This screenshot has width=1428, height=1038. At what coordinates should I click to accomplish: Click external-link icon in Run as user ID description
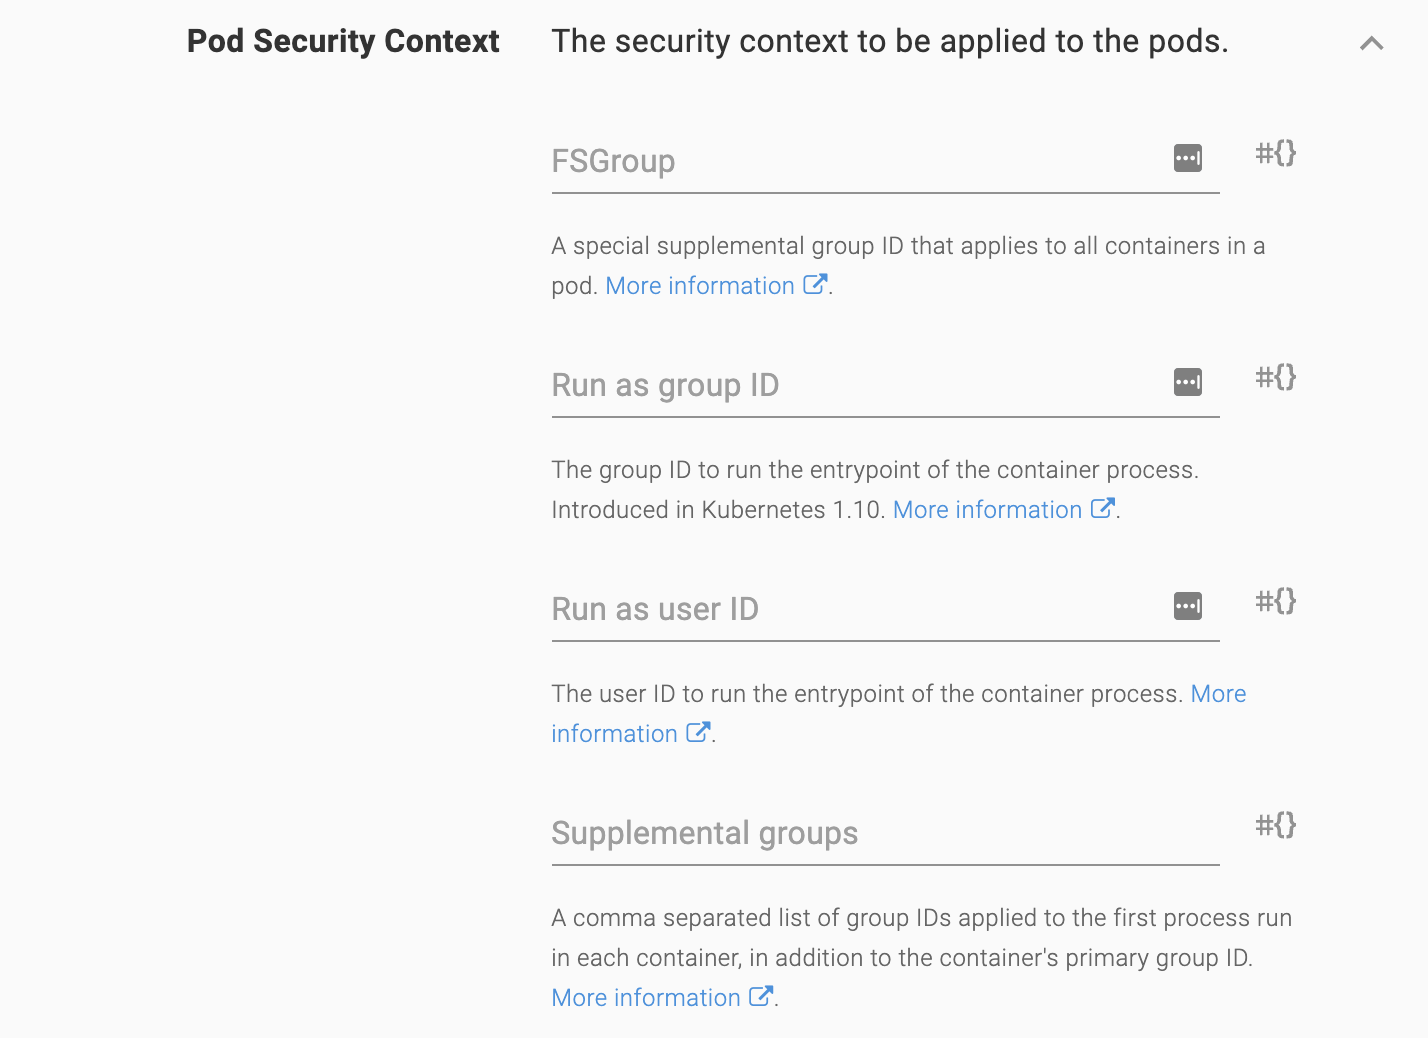[x=698, y=733]
